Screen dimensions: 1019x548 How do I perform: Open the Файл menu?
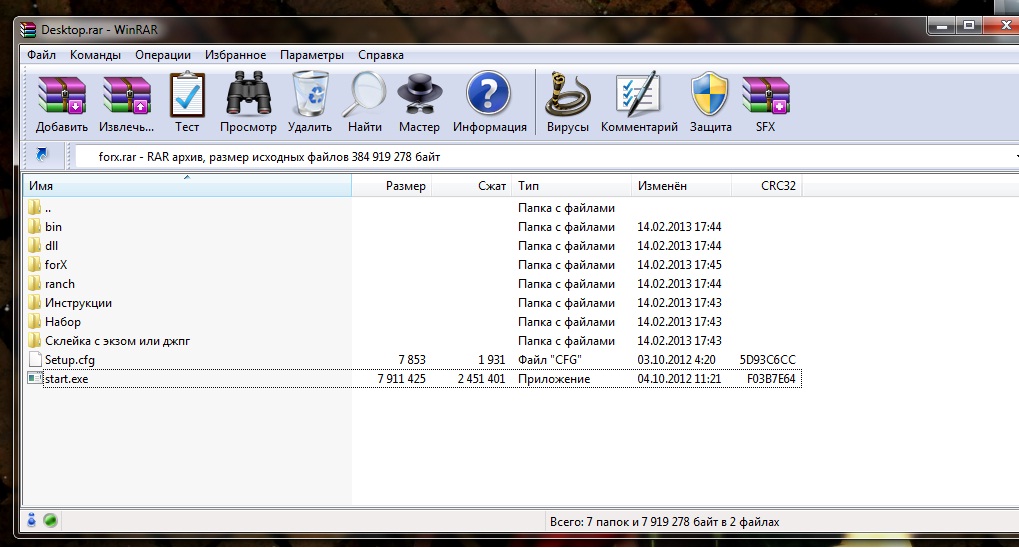tap(42, 55)
